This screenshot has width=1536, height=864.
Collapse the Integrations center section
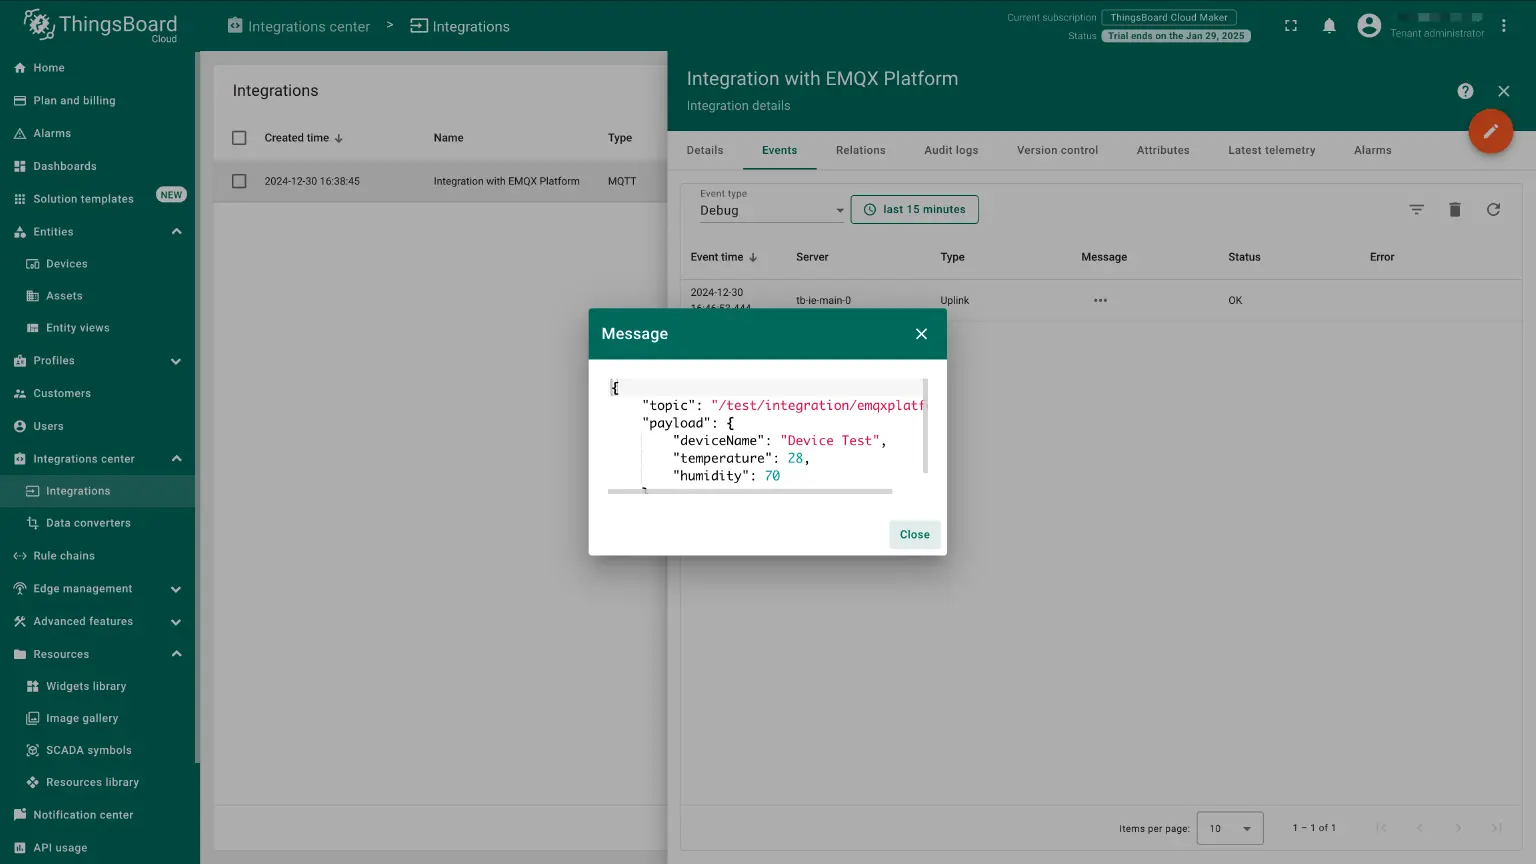[x=177, y=458]
